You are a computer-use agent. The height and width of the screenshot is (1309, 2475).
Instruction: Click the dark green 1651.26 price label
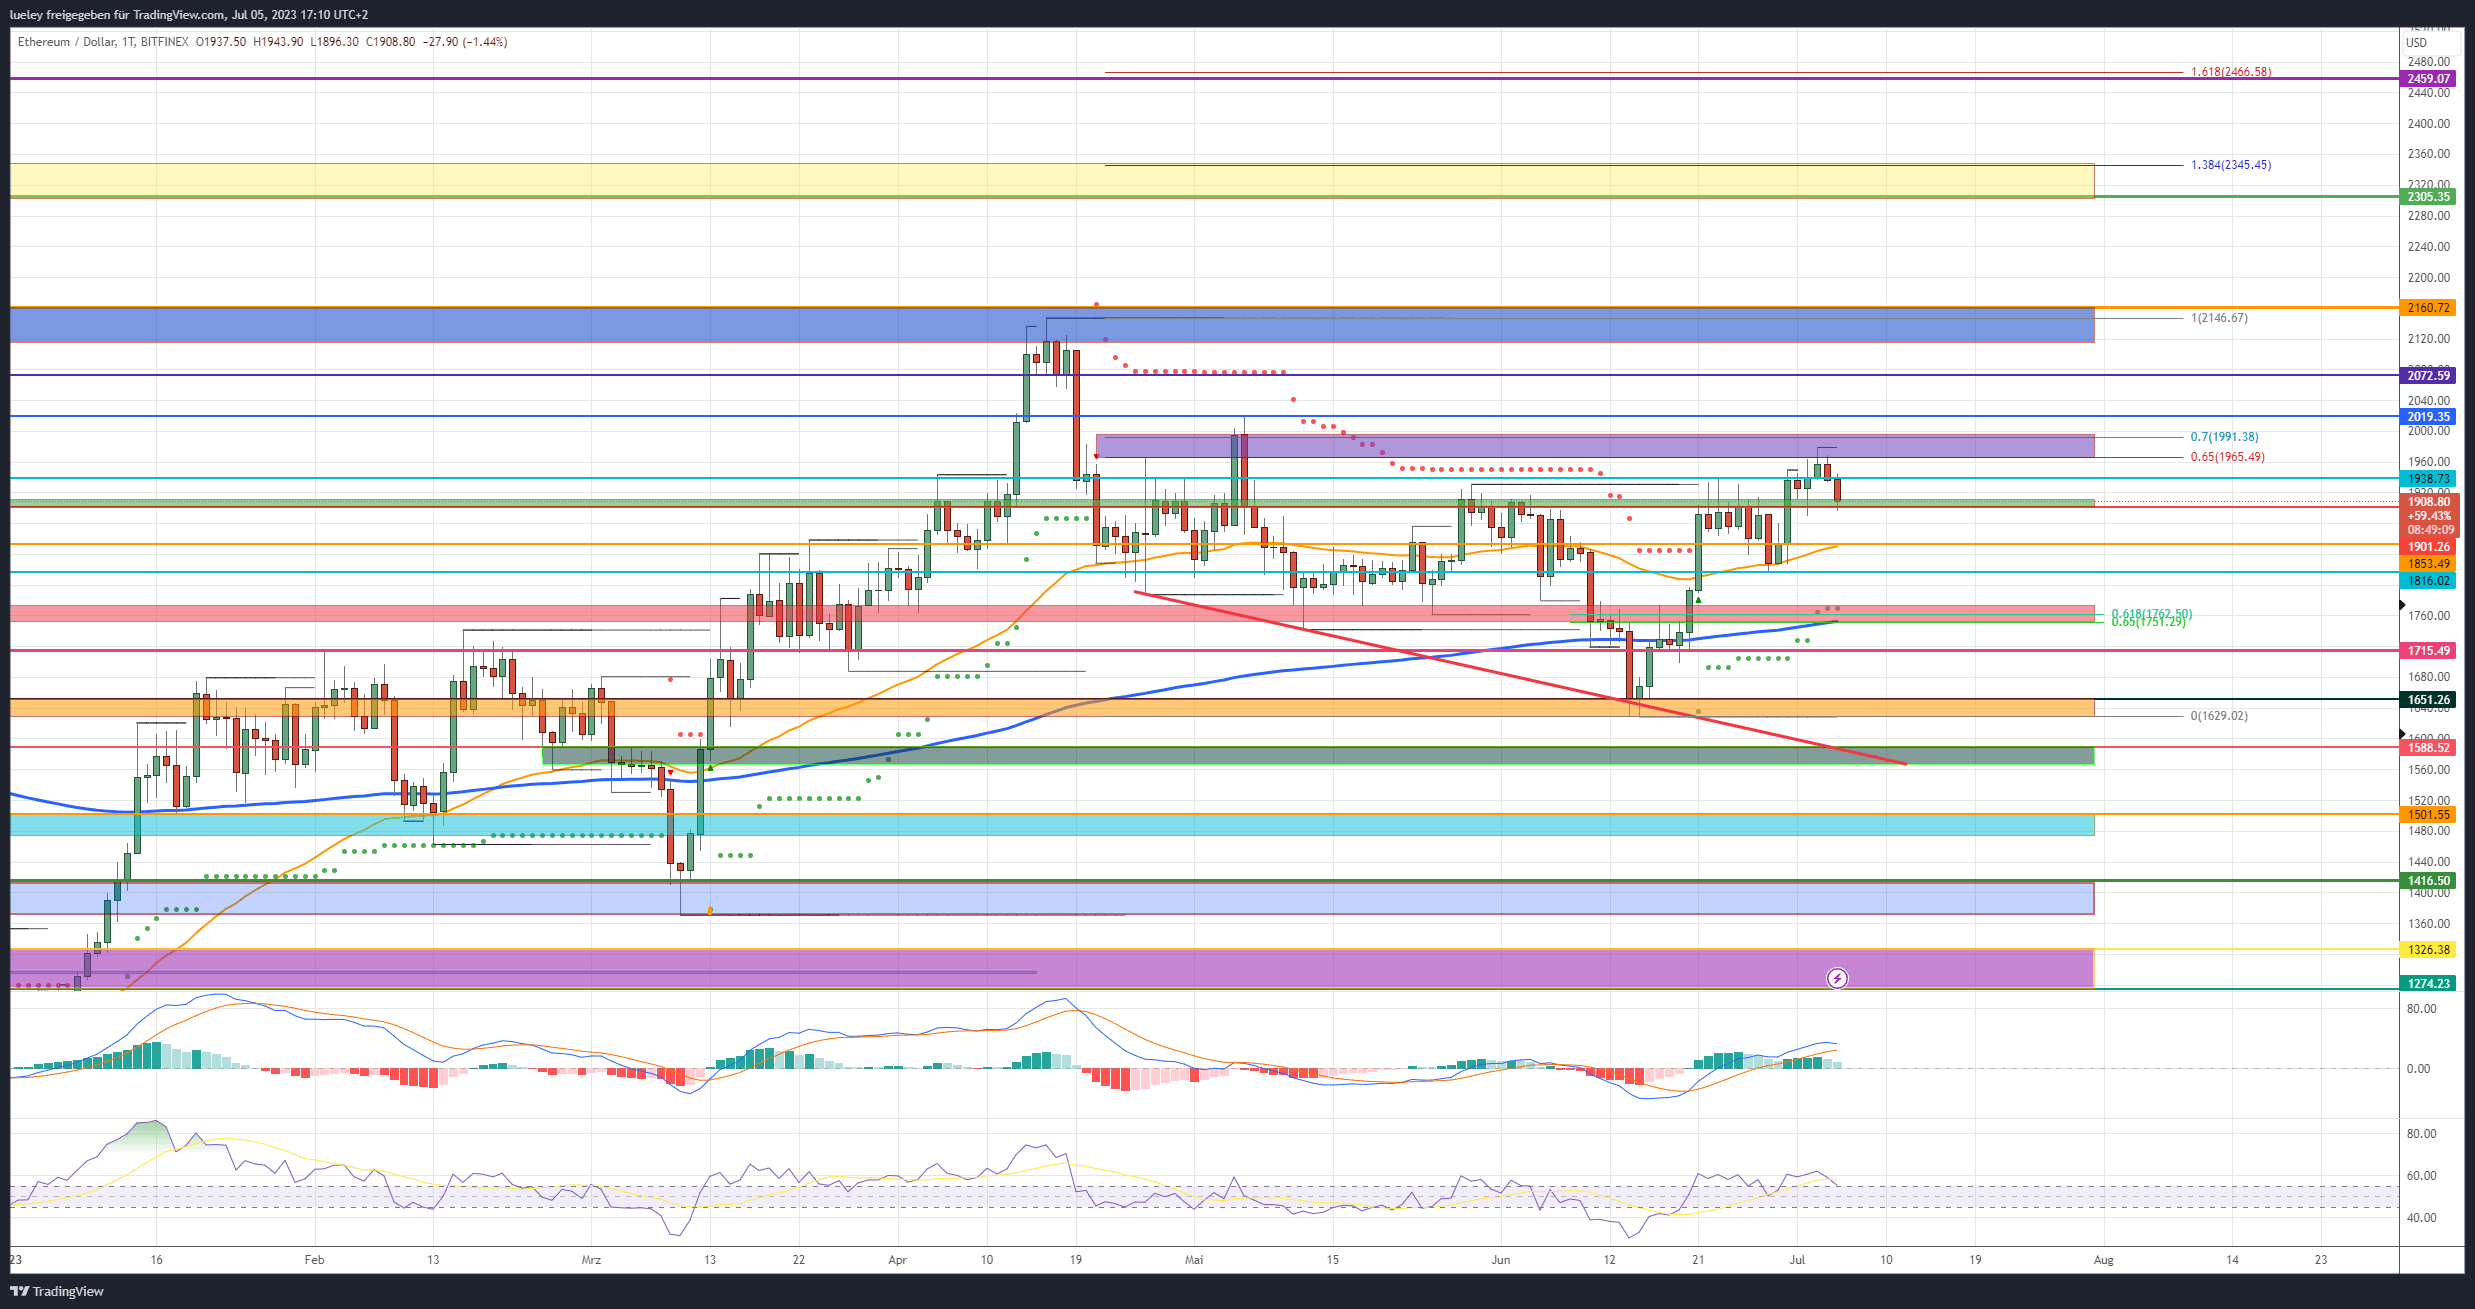[x=2428, y=700]
